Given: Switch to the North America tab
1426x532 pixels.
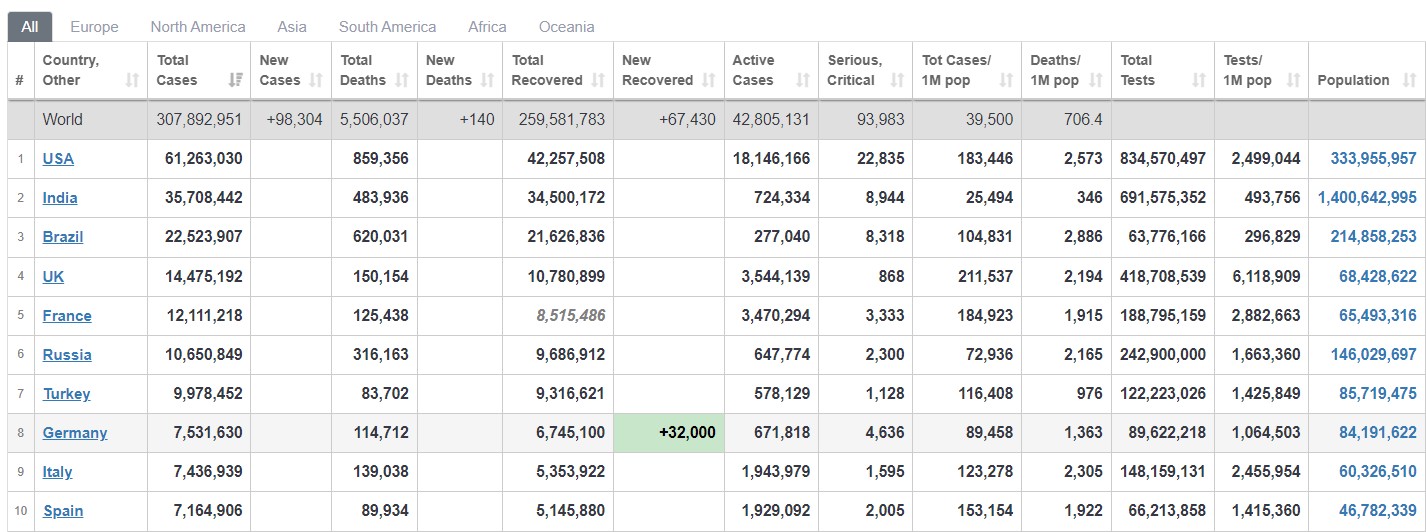Looking at the screenshot, I should pos(198,27).
